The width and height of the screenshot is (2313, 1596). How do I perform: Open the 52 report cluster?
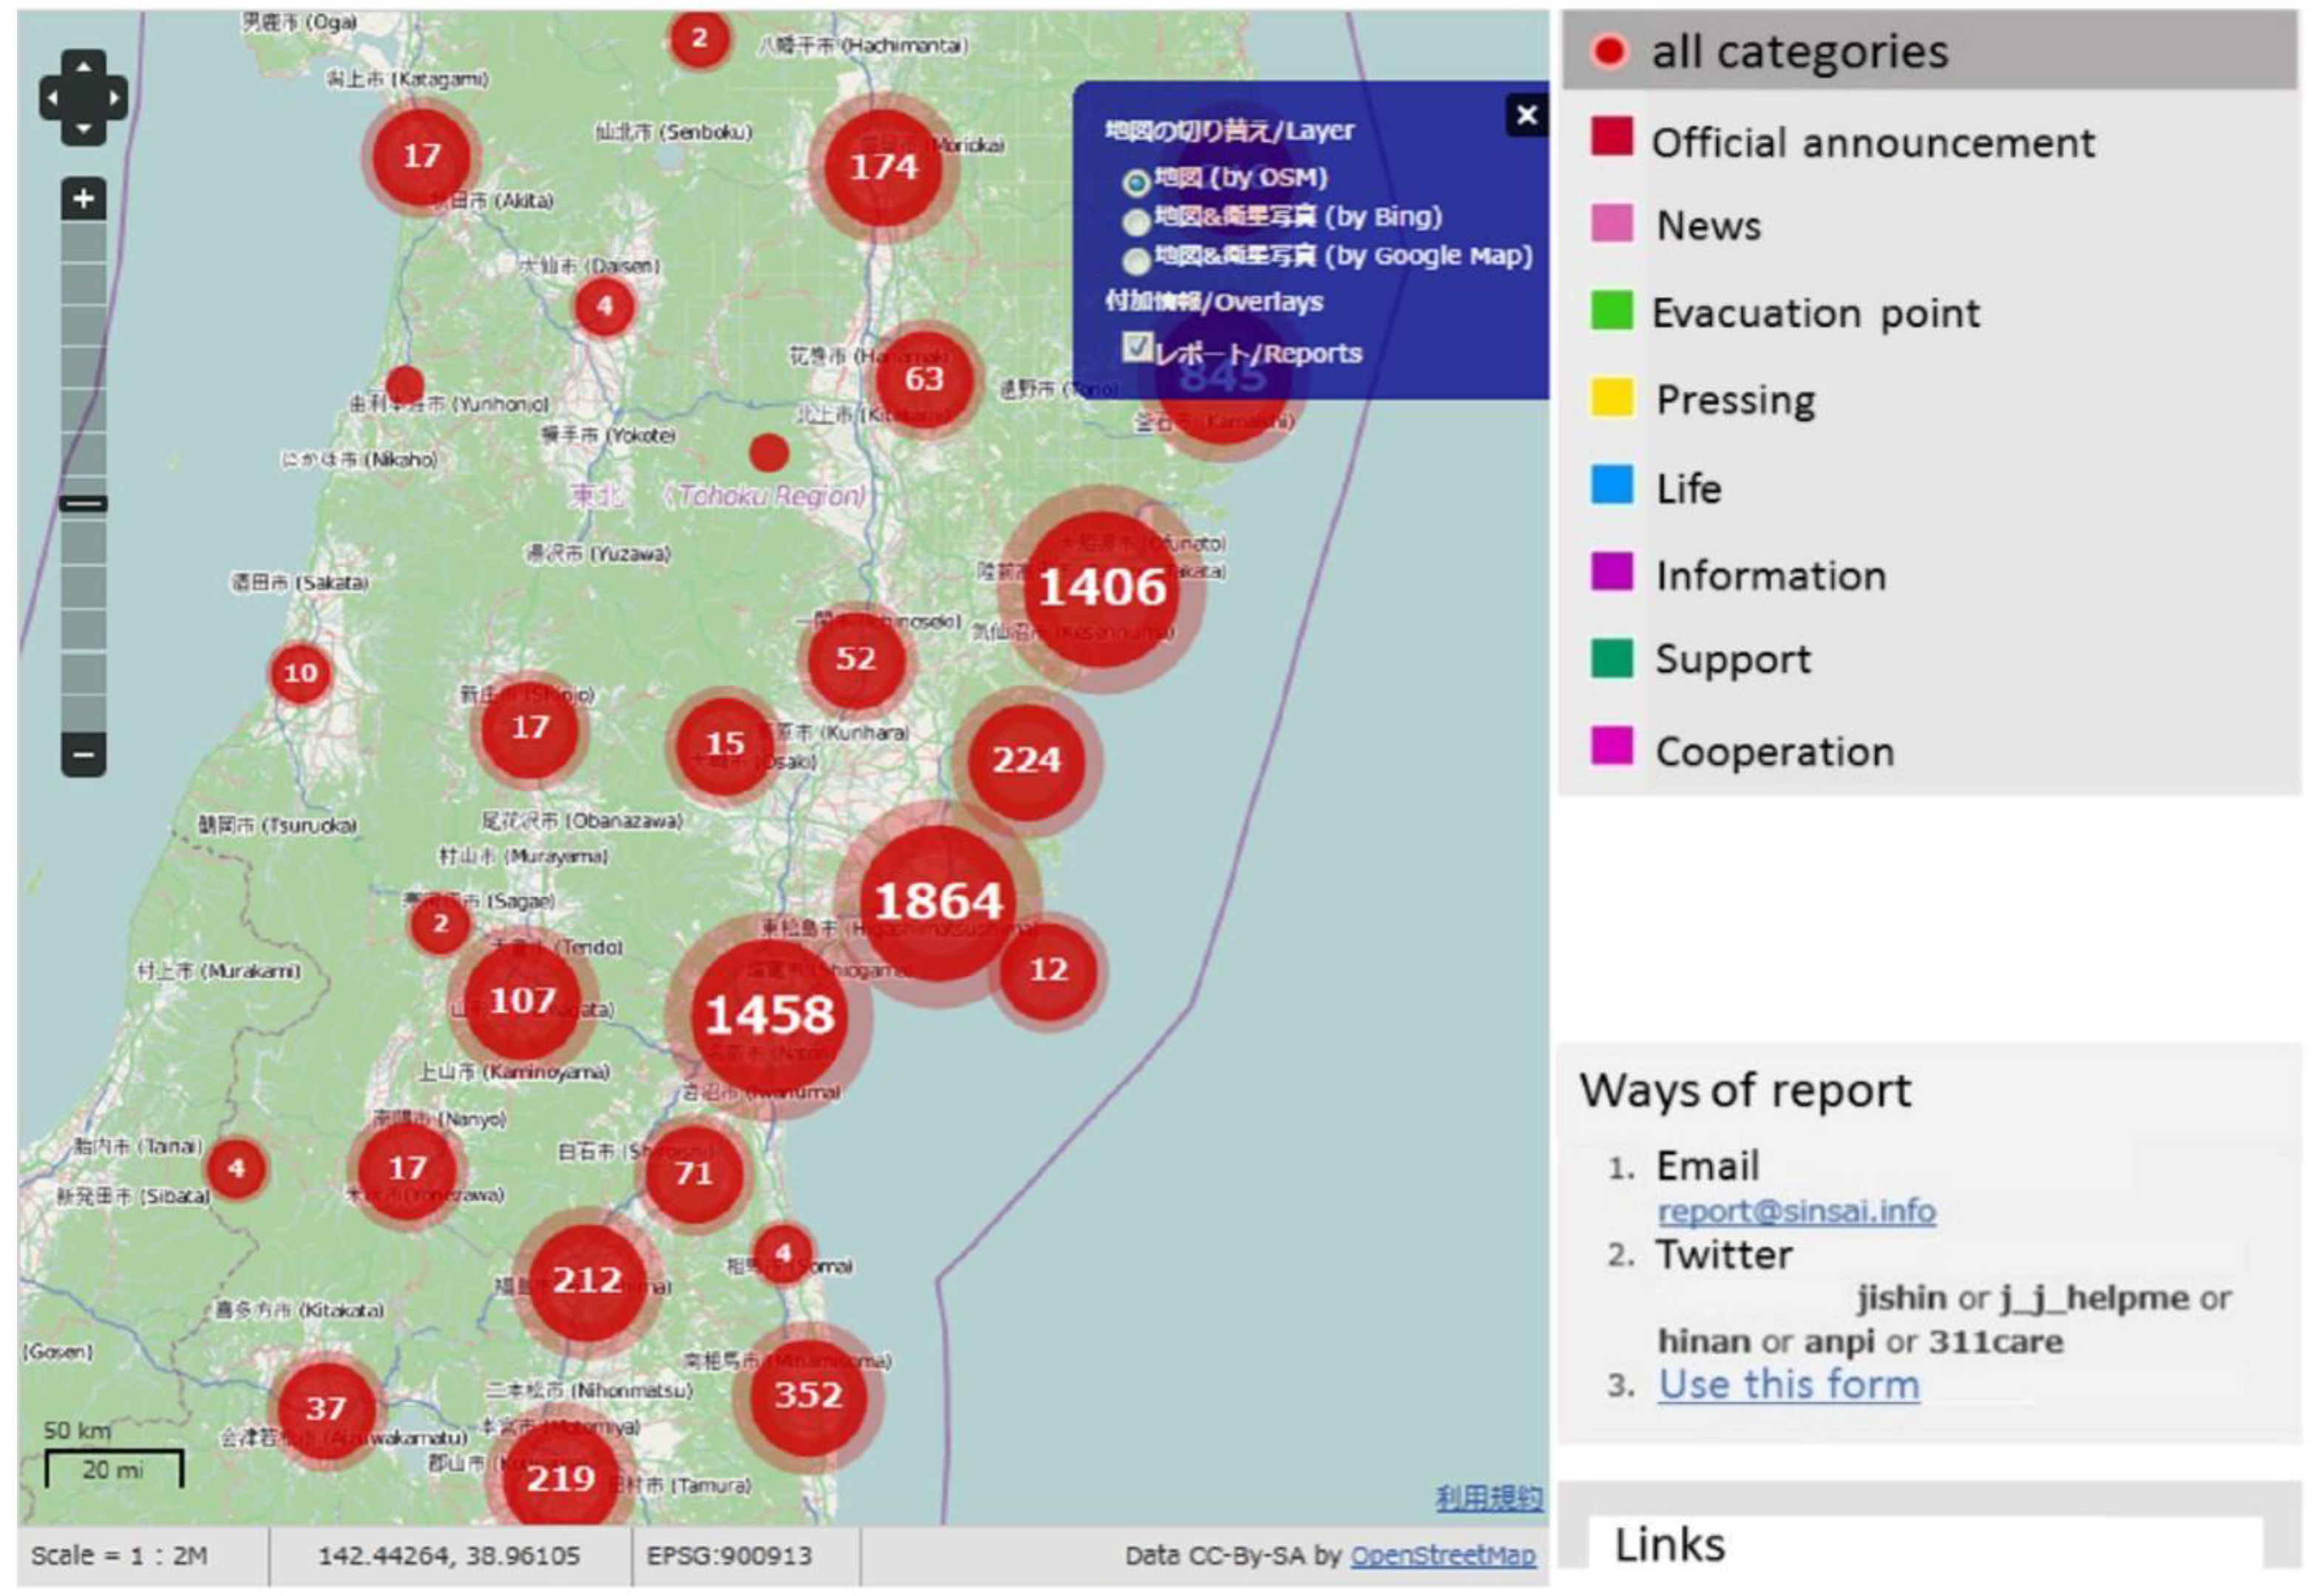[x=855, y=659]
